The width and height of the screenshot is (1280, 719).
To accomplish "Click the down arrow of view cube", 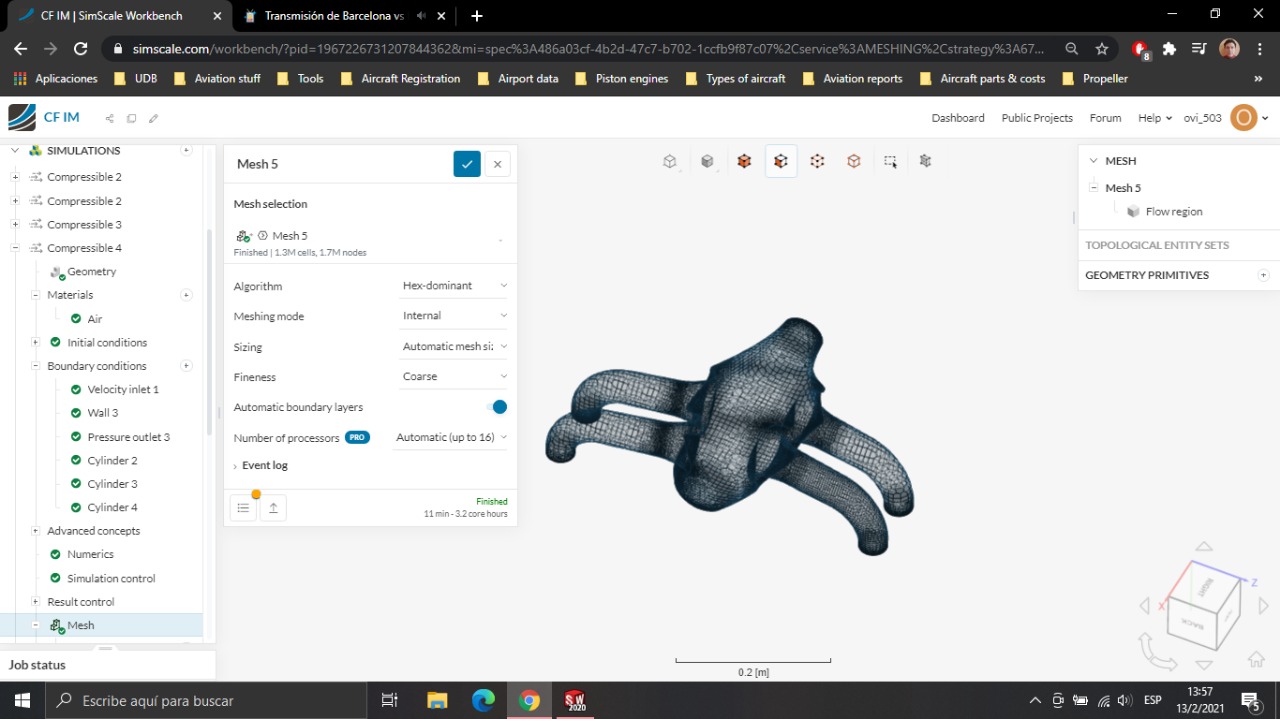I will (x=1204, y=665).
